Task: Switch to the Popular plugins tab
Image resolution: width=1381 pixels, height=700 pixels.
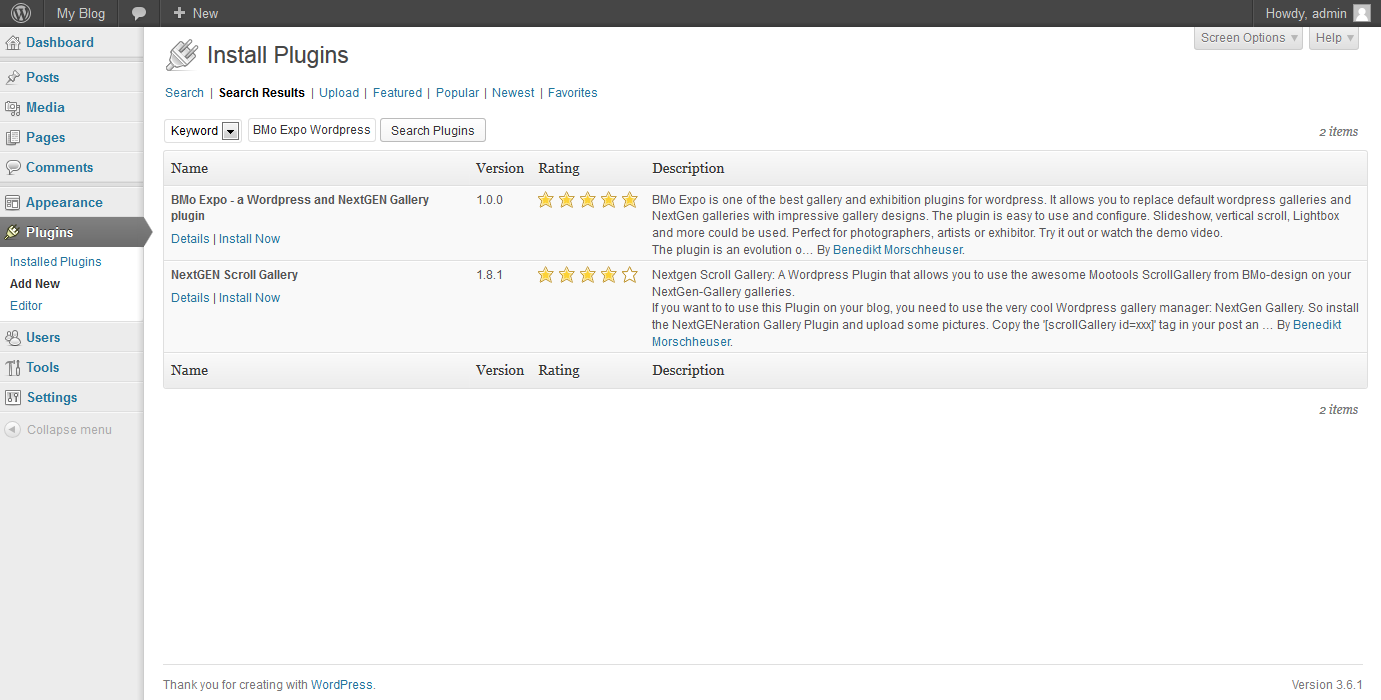Action: [457, 93]
